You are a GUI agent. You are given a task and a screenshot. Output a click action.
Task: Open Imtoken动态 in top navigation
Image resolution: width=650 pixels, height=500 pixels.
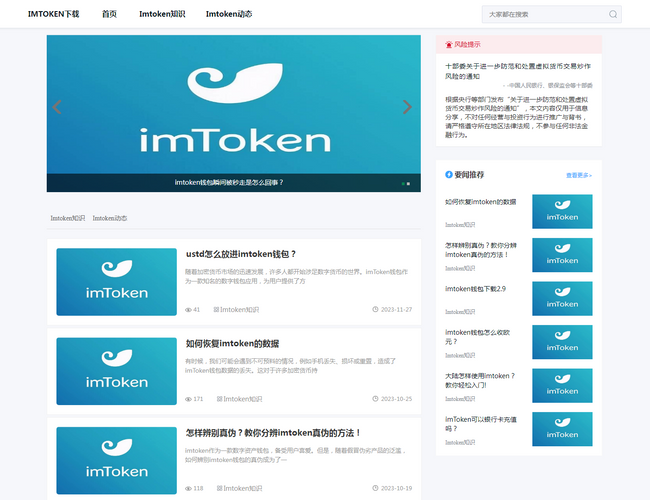(229, 14)
